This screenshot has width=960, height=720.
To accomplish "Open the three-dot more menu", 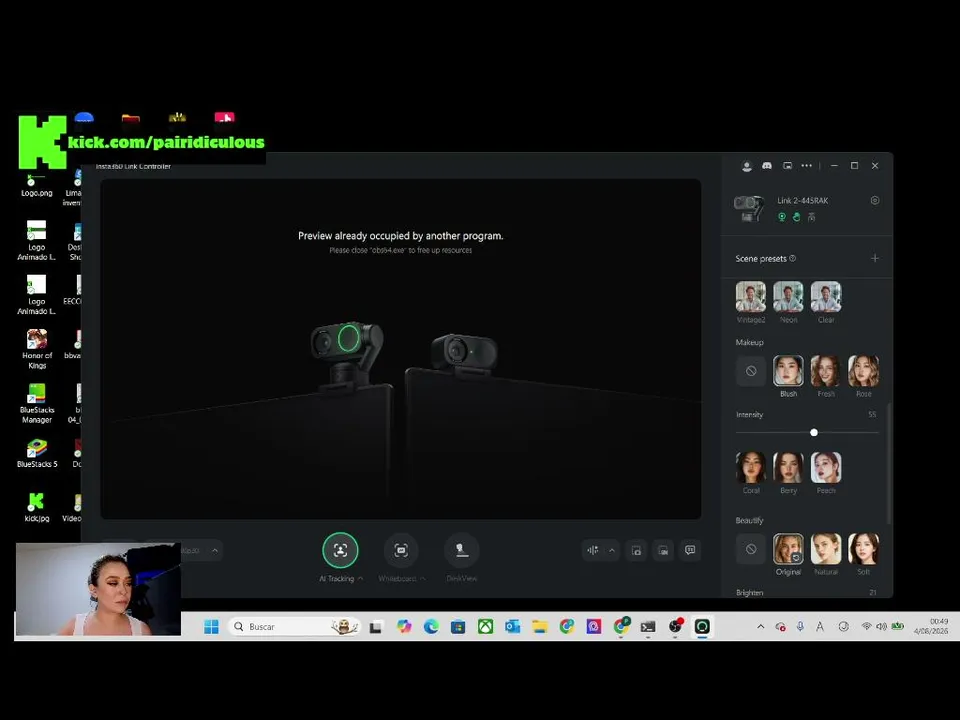I will 807,165.
